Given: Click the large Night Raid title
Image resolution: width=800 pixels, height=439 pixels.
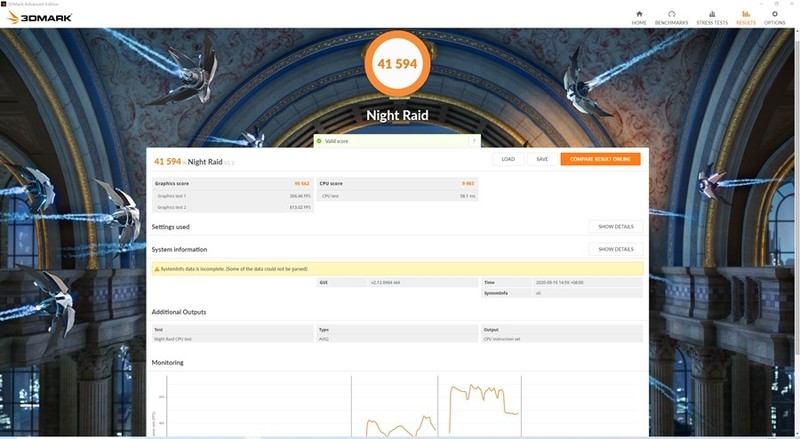Looking at the screenshot, I should coord(397,115).
